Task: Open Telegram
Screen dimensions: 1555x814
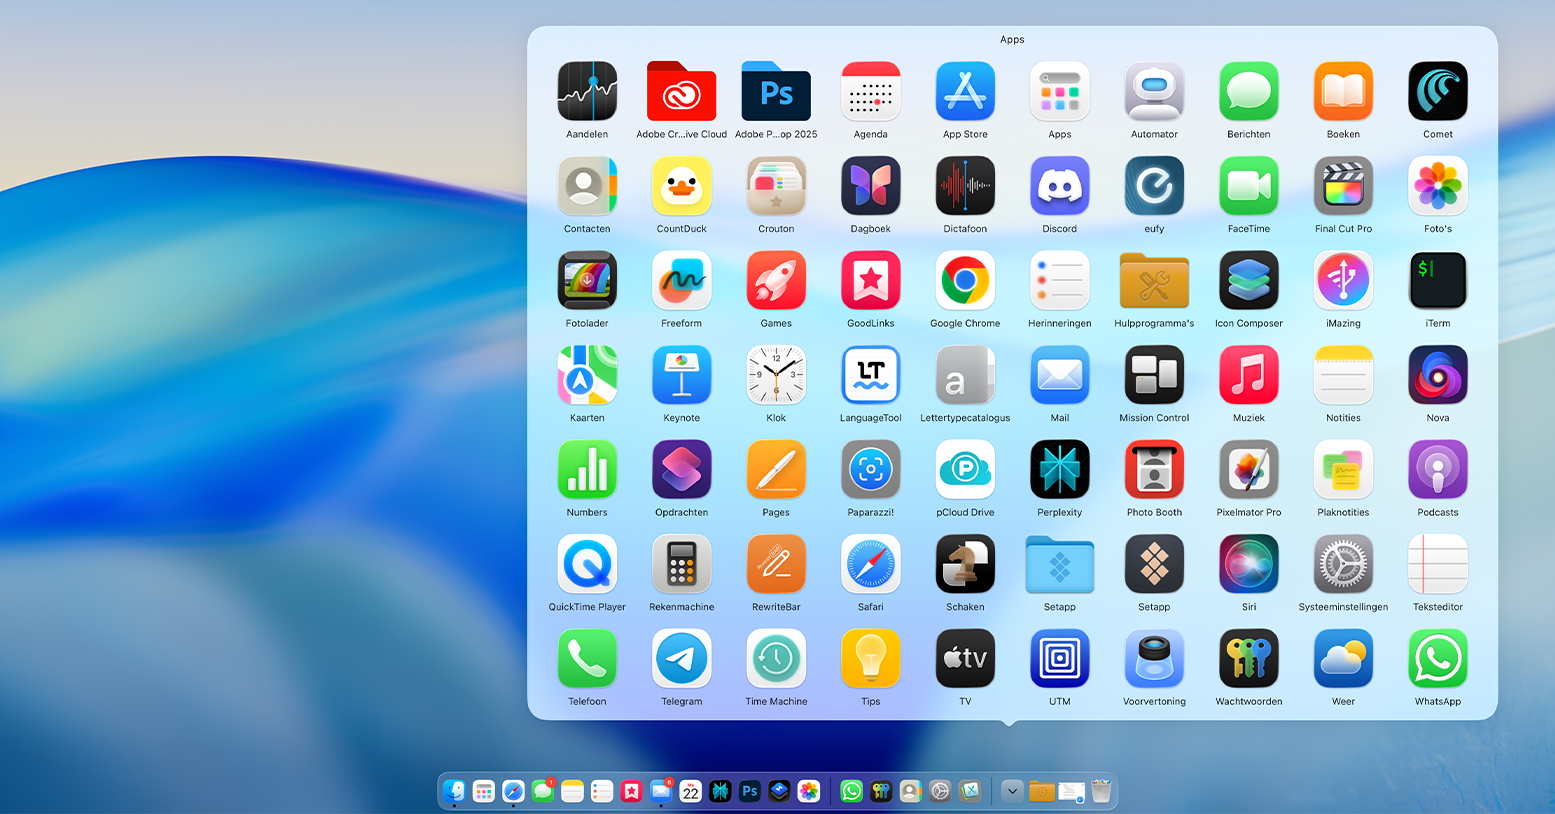Action: coord(681,658)
